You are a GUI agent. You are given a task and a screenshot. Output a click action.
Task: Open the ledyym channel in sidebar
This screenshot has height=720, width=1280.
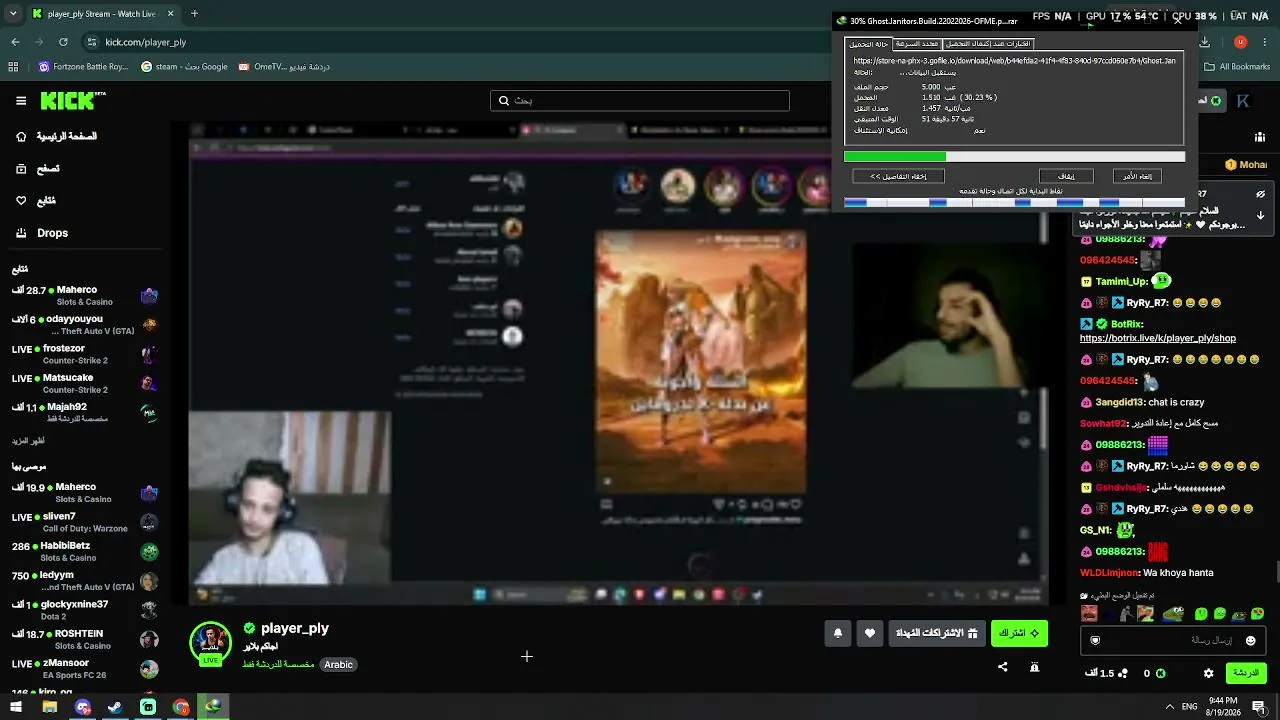85,581
